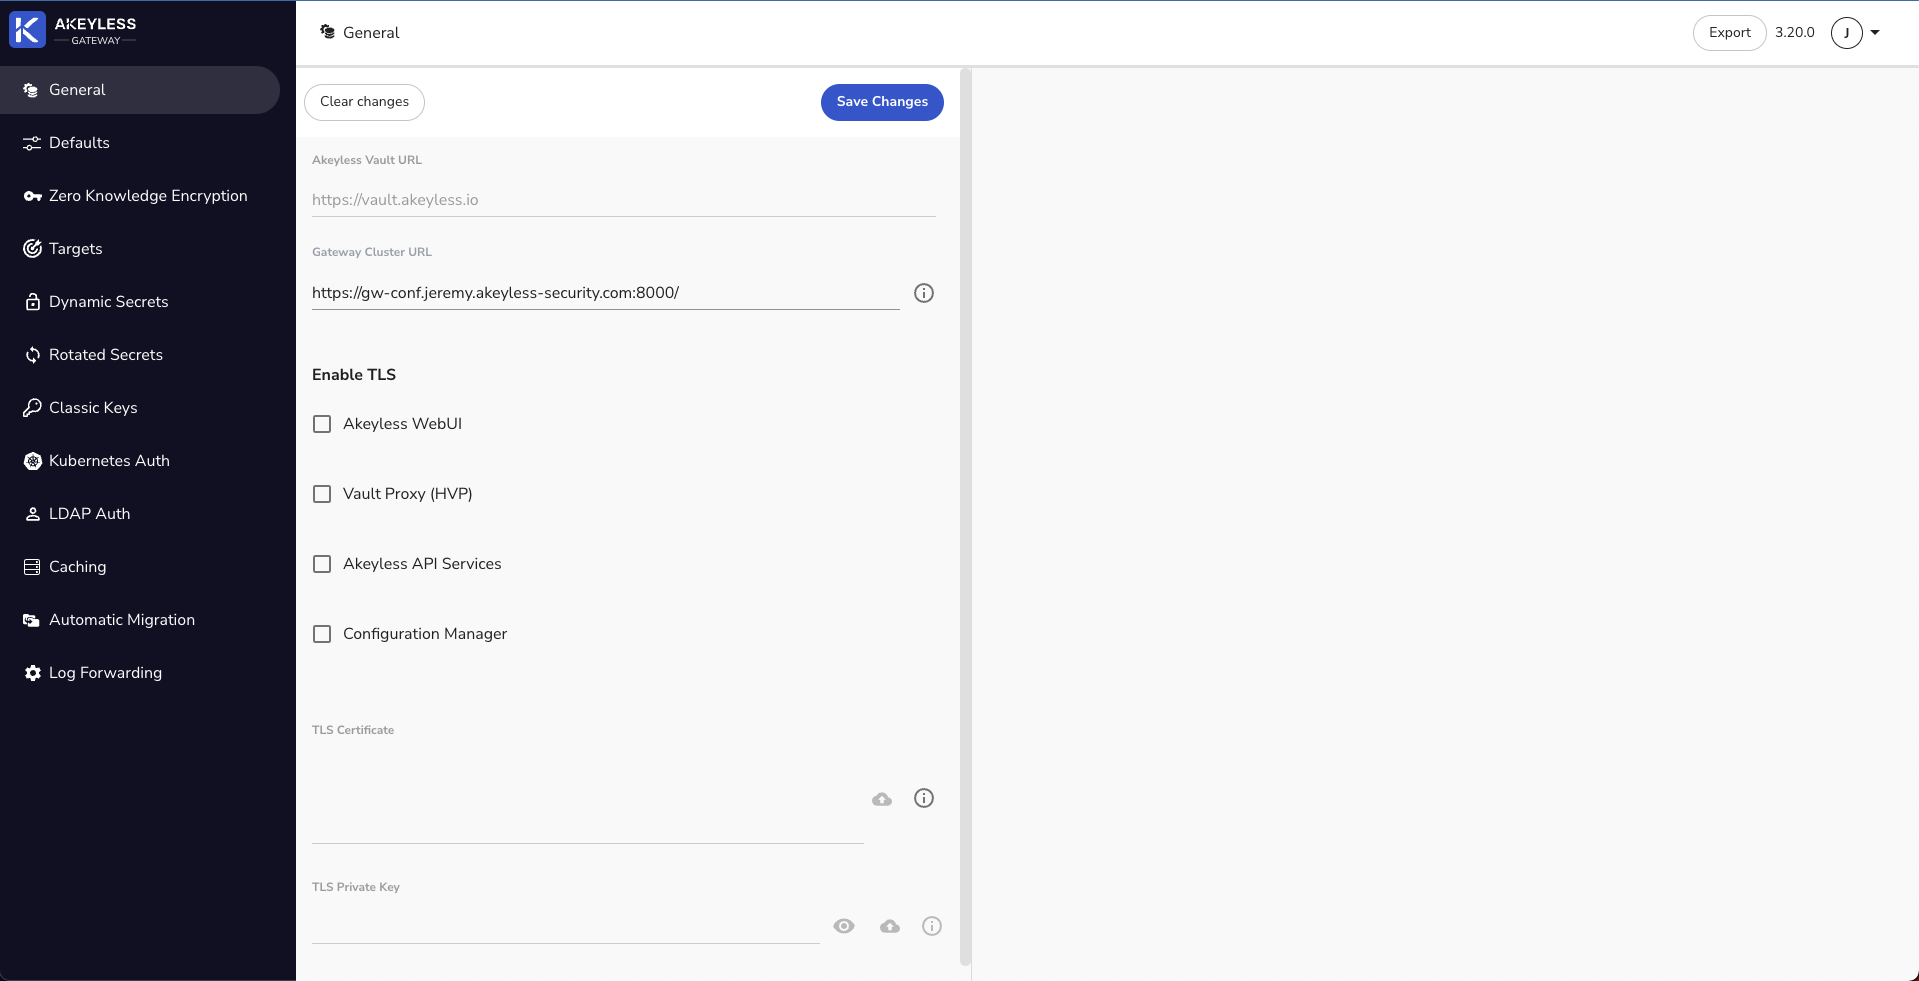Click the Akeyless Gateway logo
1919x981 pixels.
click(x=73, y=30)
